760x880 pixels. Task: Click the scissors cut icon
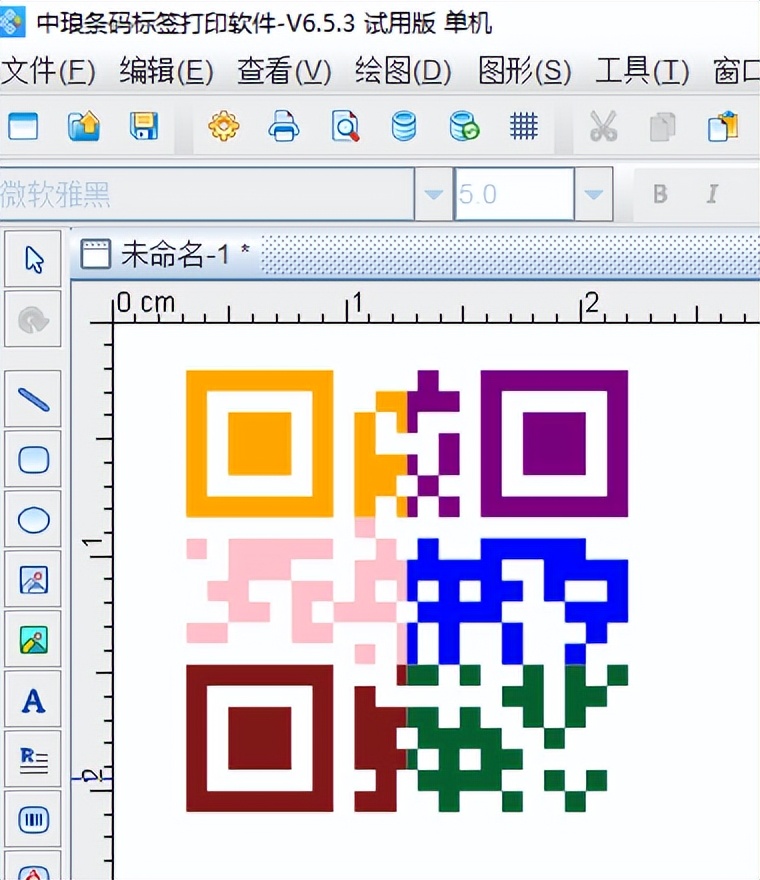pos(603,126)
